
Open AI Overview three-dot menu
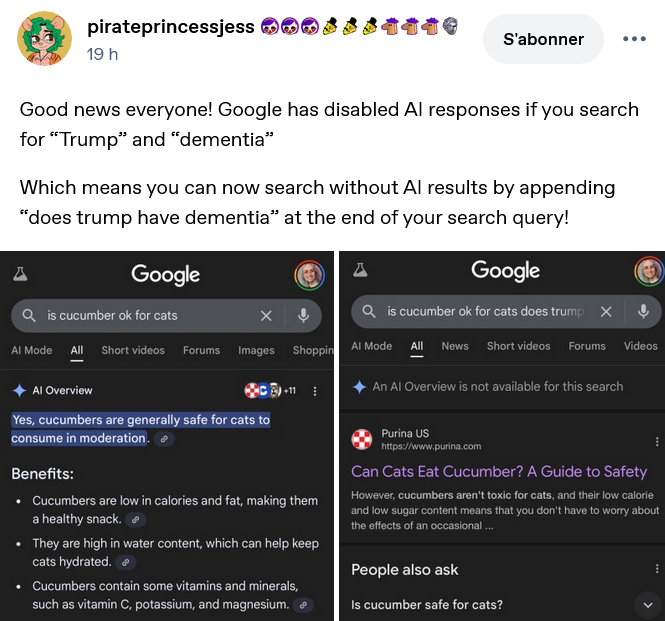click(x=315, y=391)
